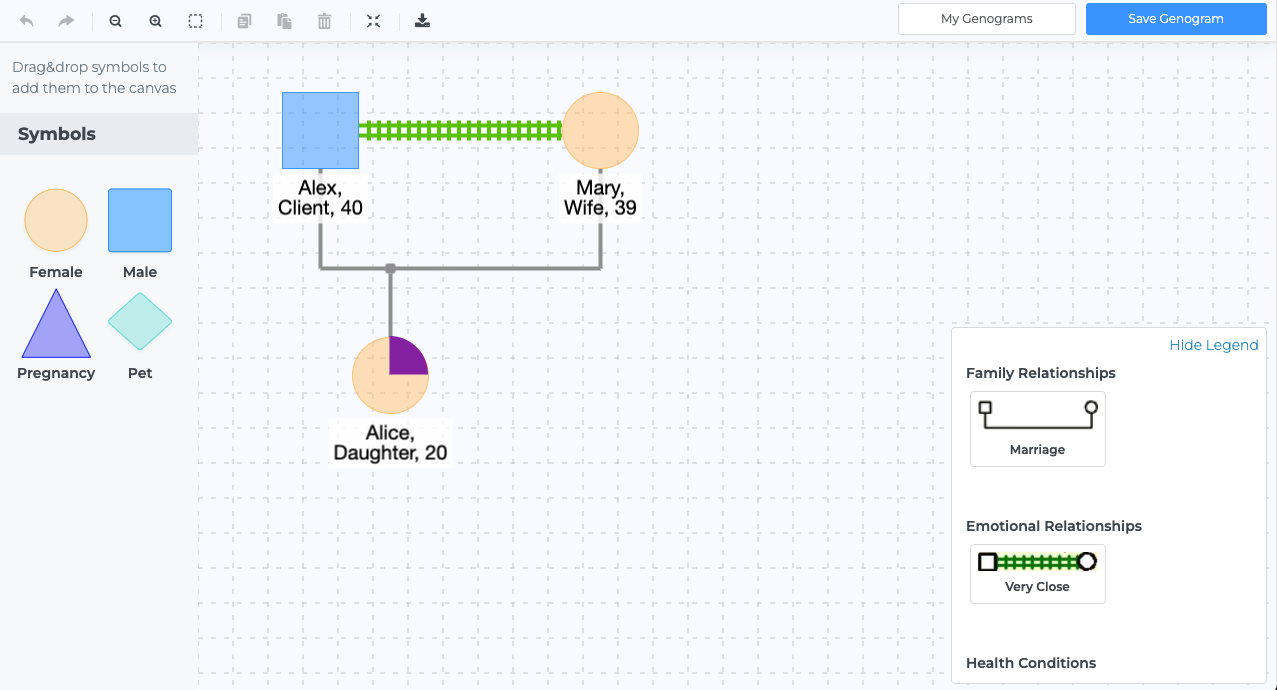The width and height of the screenshot is (1277, 690).
Task: Click the download/export icon
Action: click(422, 20)
